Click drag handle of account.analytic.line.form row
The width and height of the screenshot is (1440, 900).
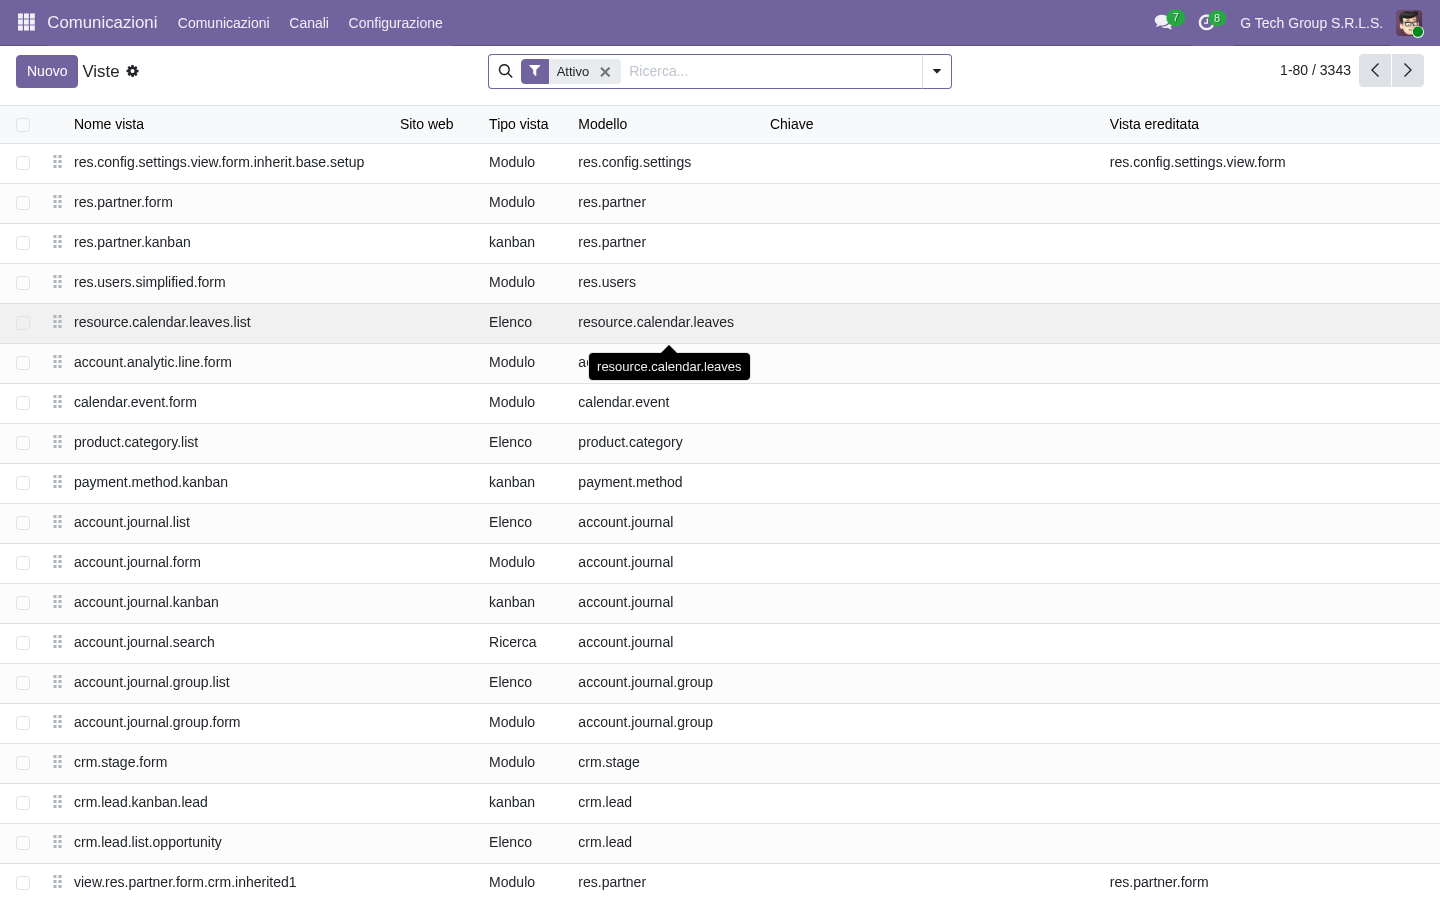click(x=57, y=362)
